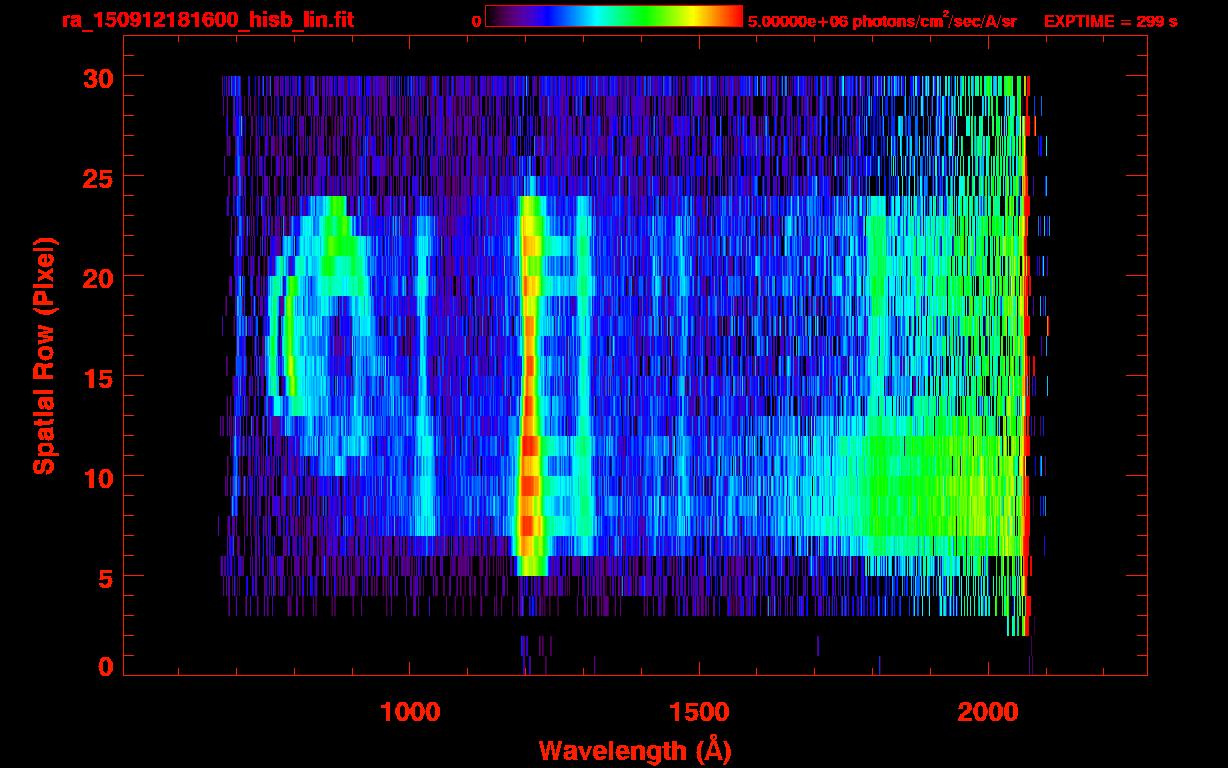Click the 1000 wavelength tick label
The image size is (1228, 768).
410,712
